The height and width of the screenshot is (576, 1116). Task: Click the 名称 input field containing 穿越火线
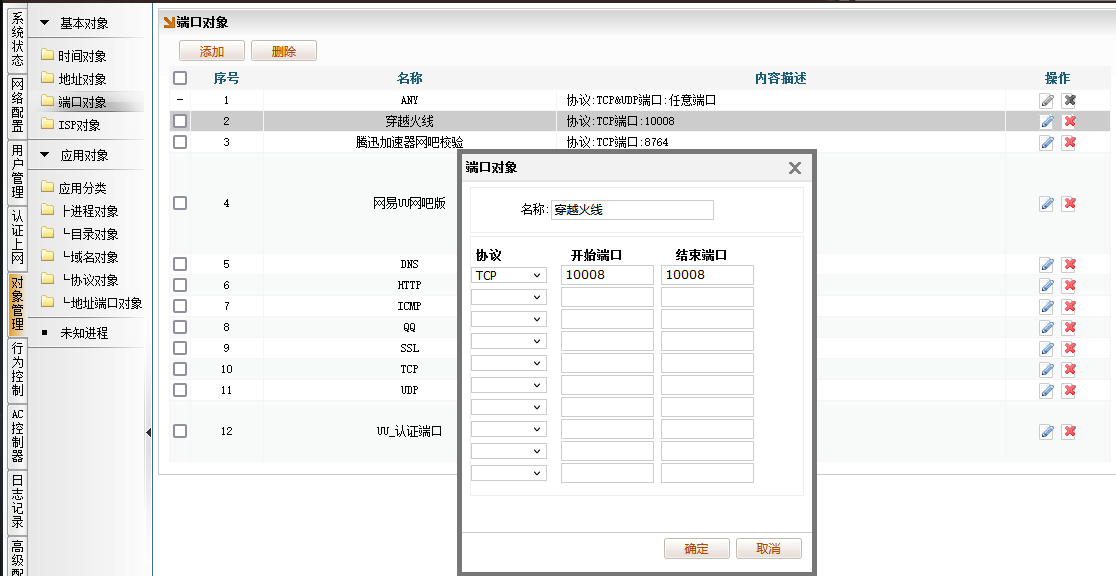632,210
